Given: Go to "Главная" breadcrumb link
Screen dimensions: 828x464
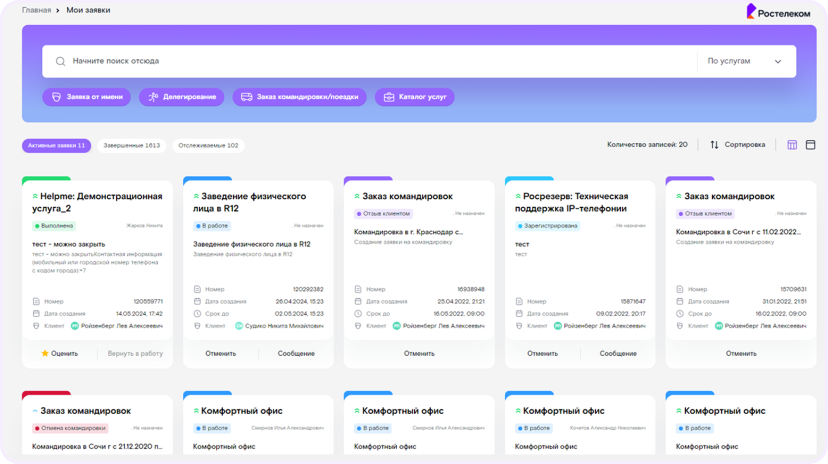Looking at the screenshot, I should [36, 10].
